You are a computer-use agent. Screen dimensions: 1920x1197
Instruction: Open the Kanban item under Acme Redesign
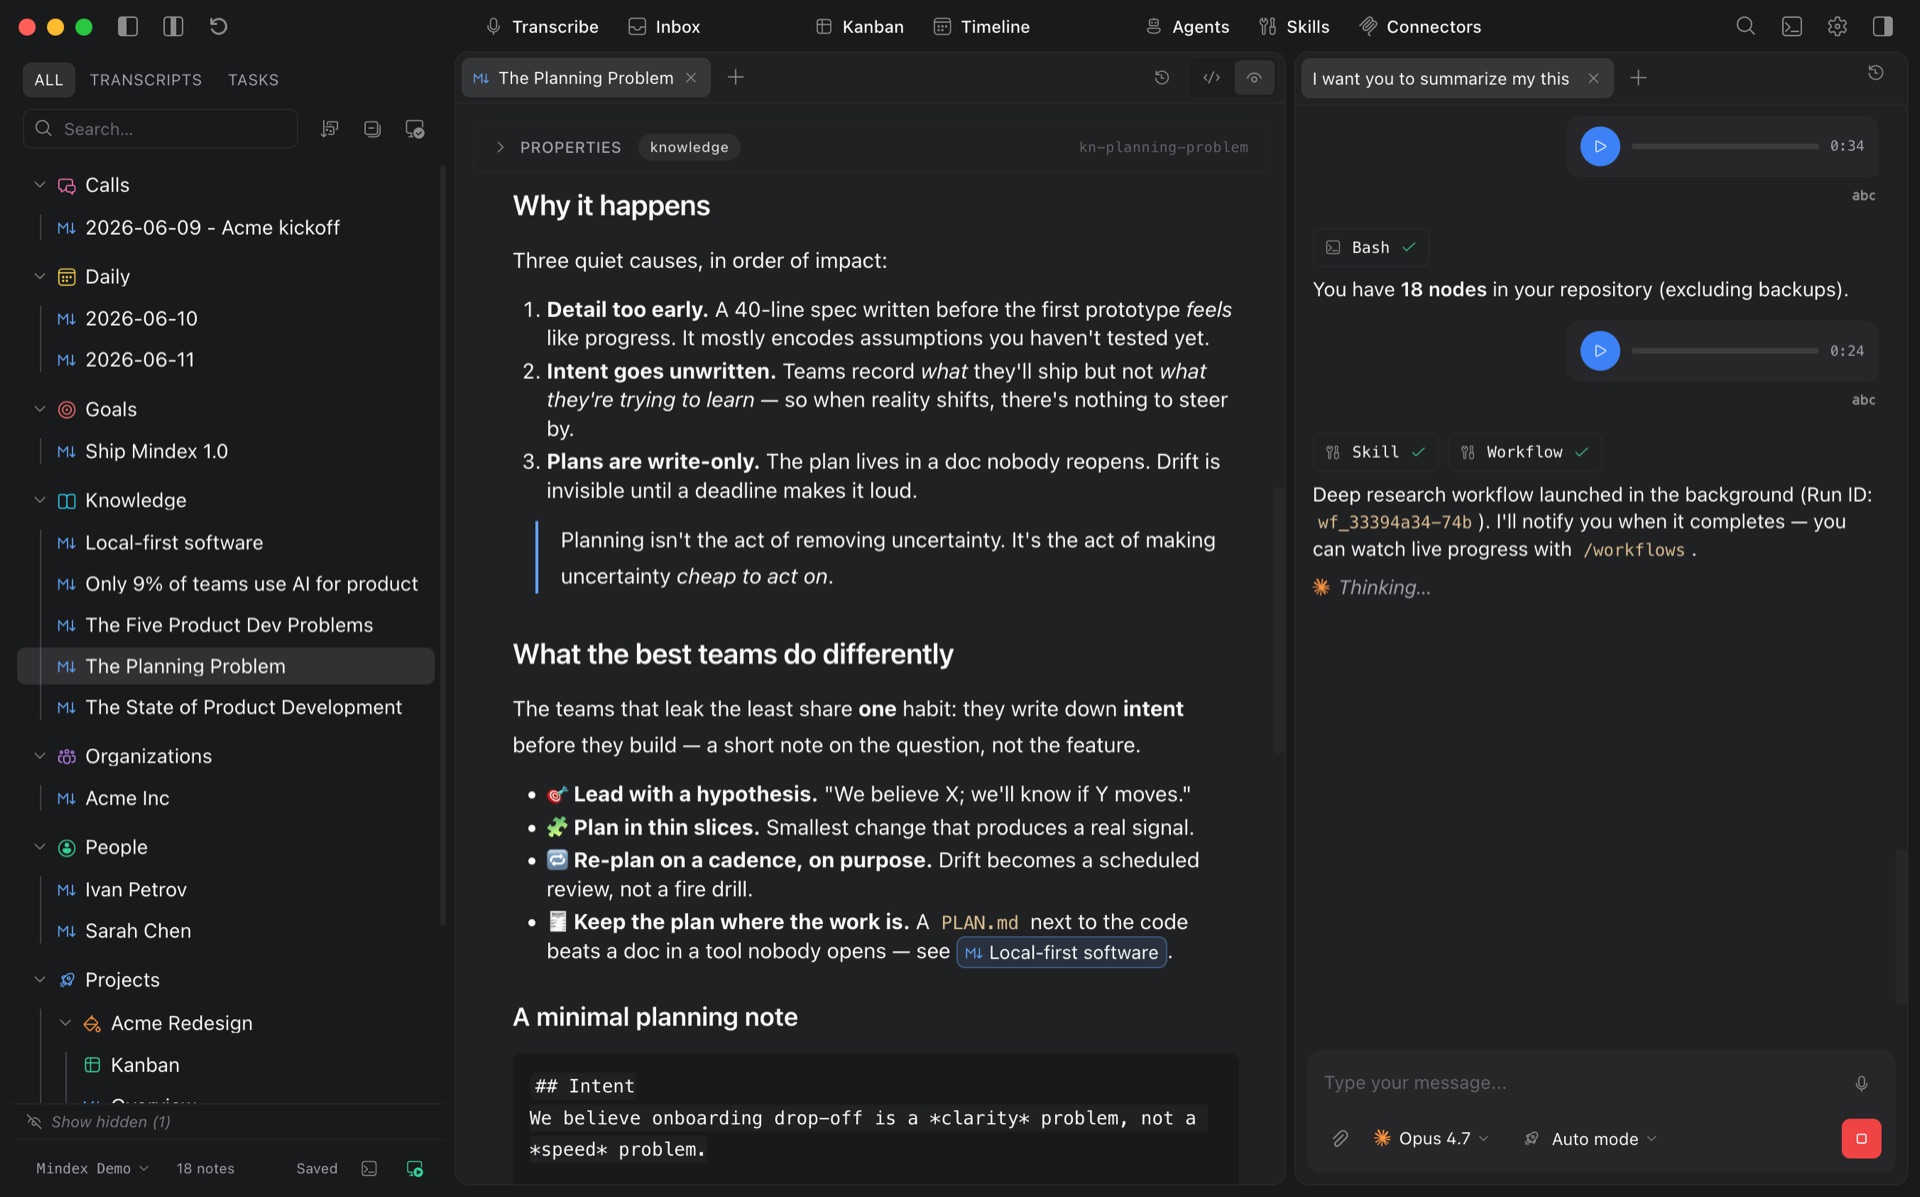[226, 1065]
